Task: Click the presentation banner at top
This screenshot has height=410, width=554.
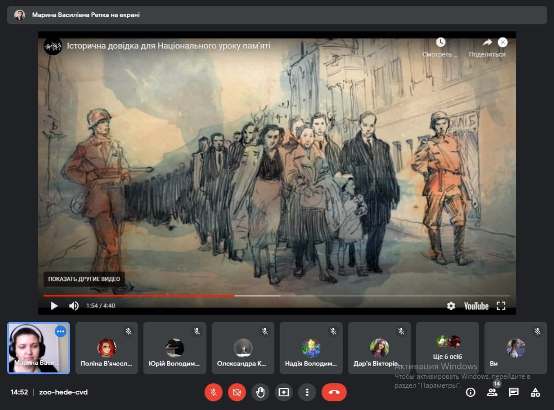Action: coord(277,15)
